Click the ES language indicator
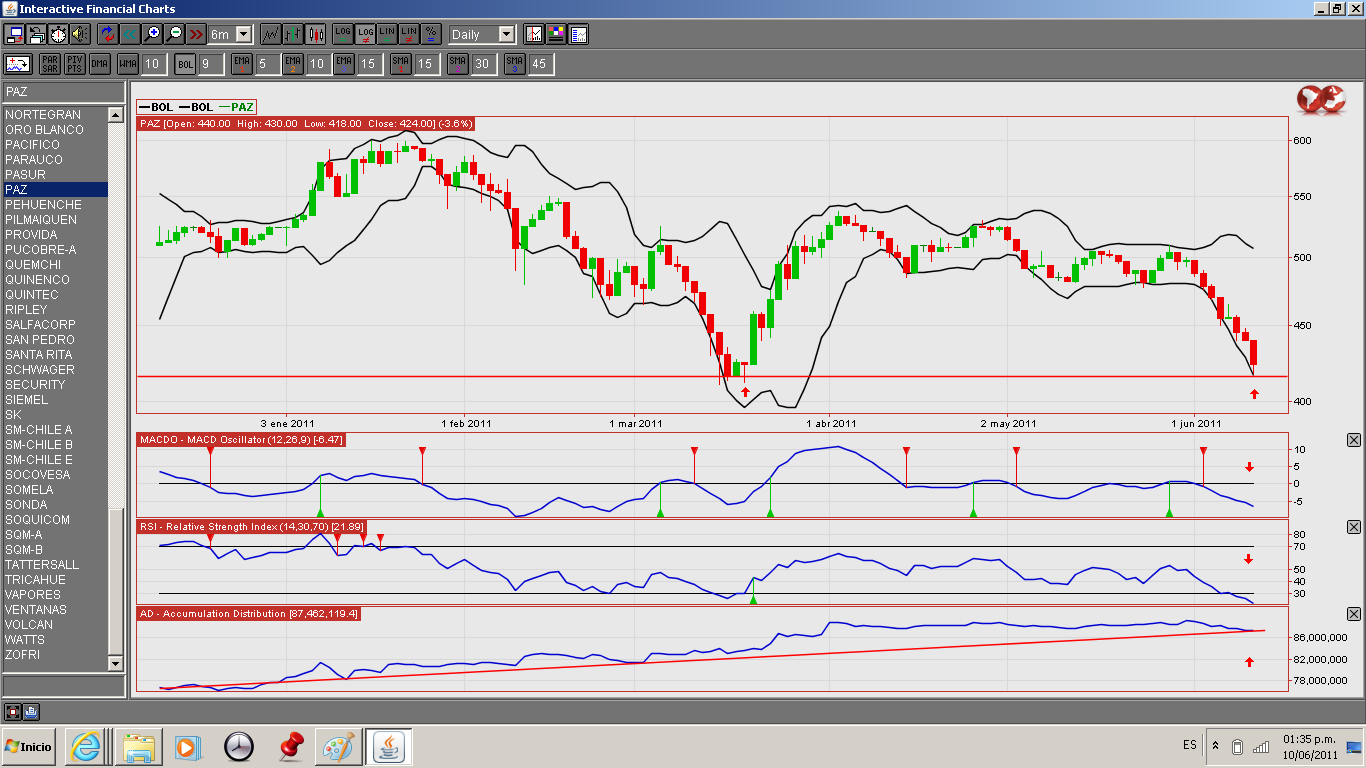 (x=1189, y=745)
